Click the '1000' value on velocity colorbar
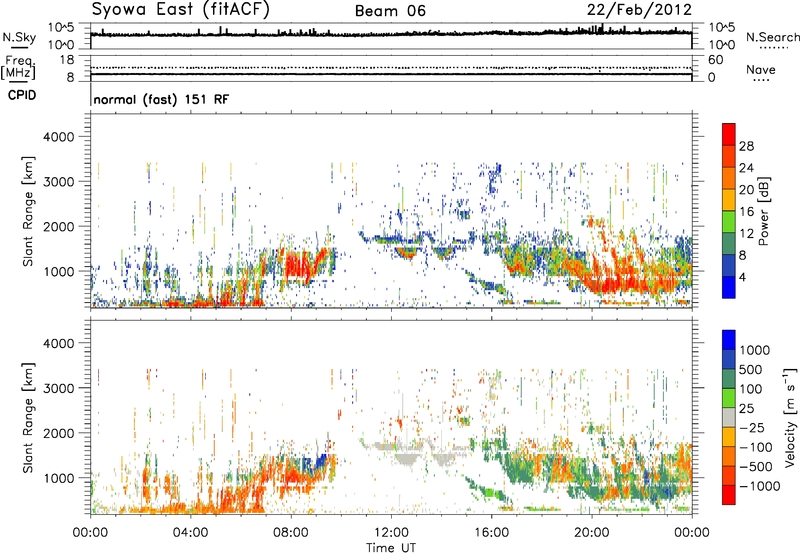 tap(755, 350)
